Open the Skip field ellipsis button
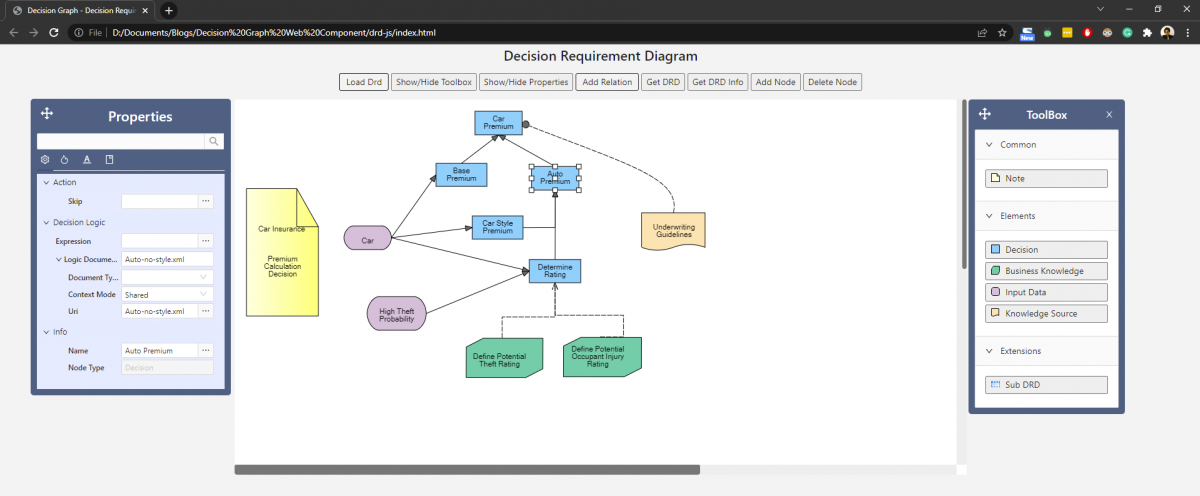Viewport: 1200px width, 496px height. click(x=206, y=201)
